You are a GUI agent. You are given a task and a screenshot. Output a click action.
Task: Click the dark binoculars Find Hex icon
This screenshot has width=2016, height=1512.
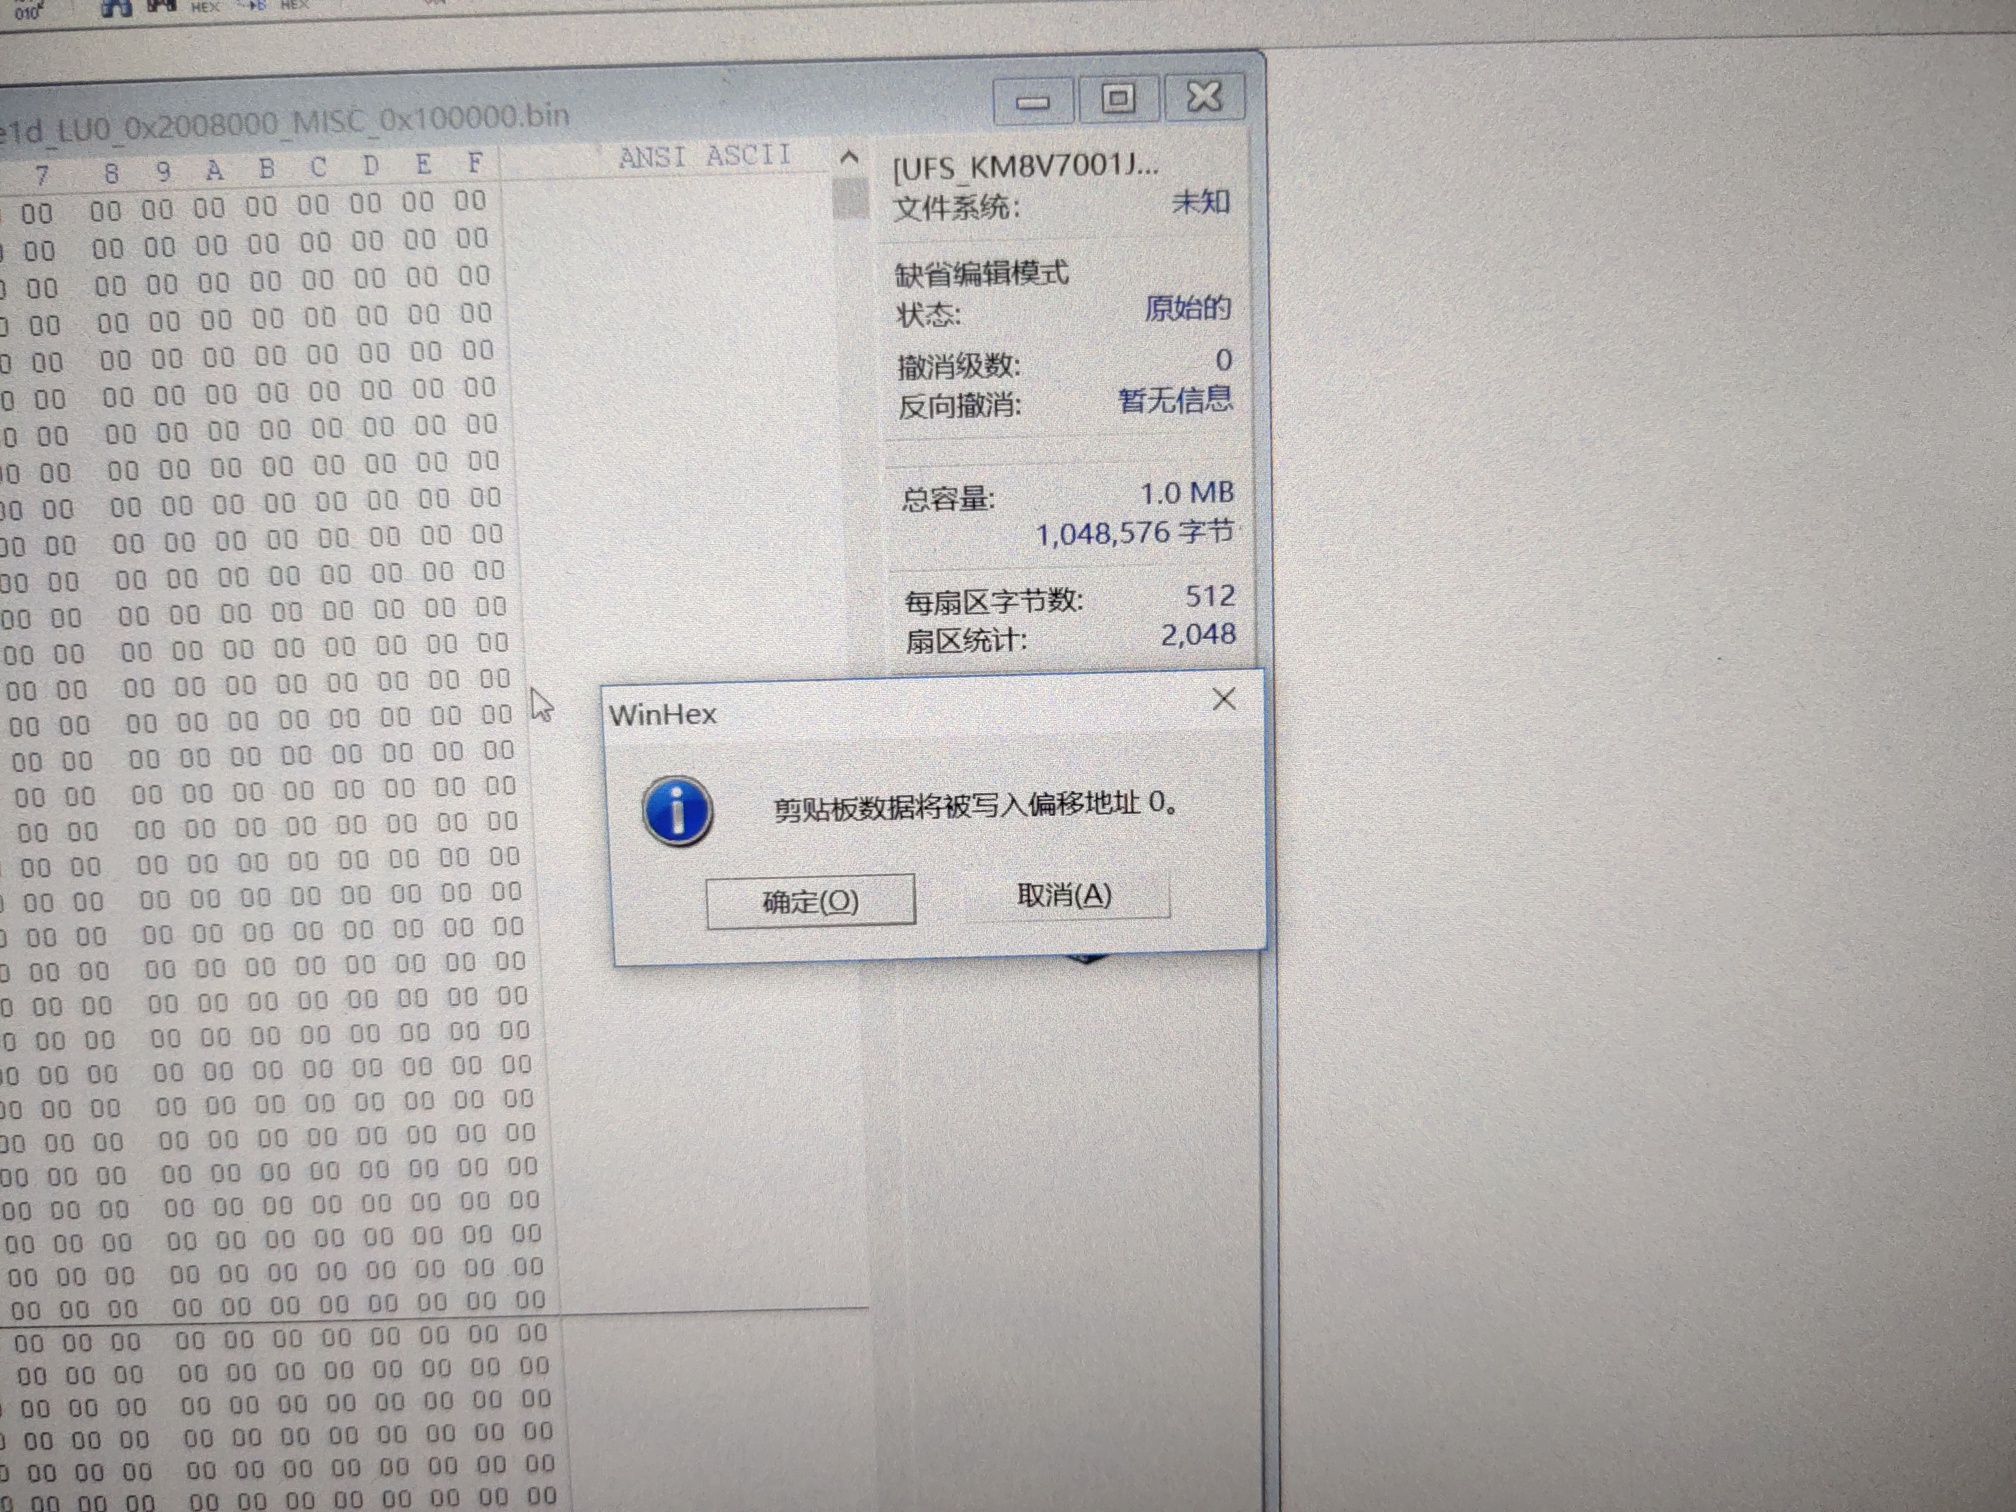[x=162, y=6]
